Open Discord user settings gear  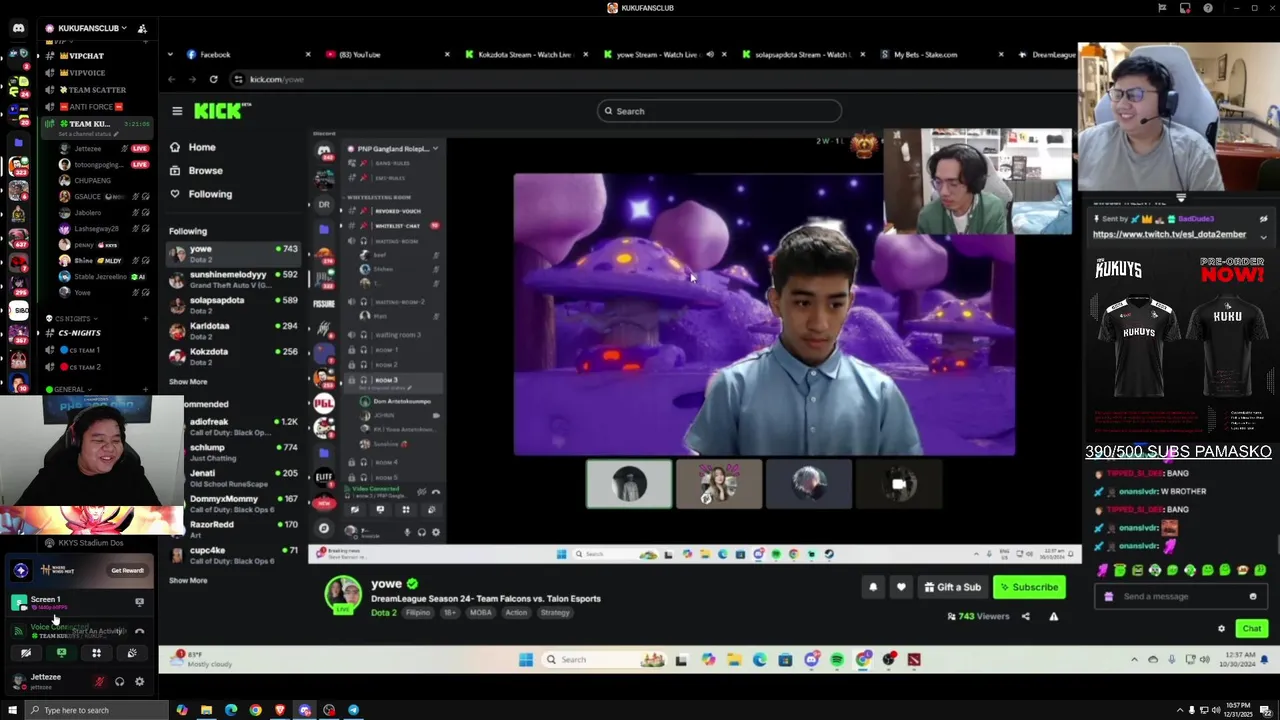139,682
